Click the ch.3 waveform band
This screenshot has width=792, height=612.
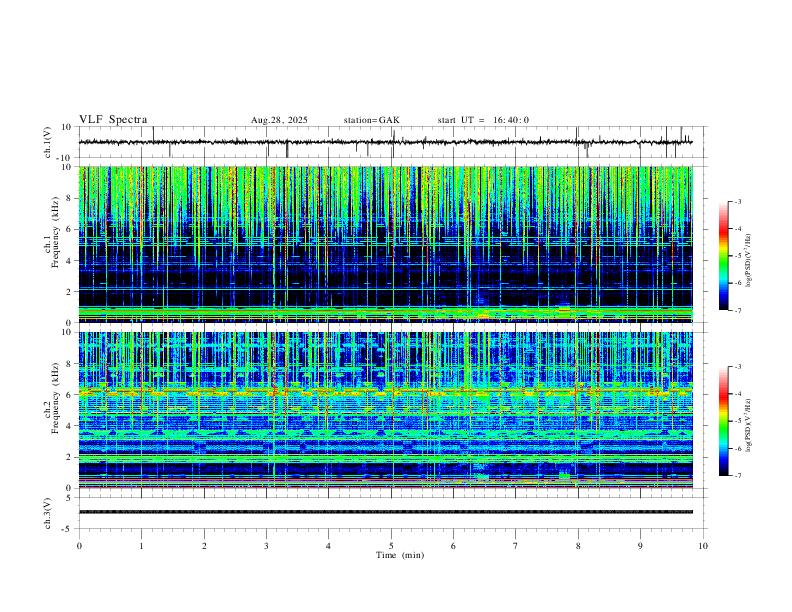[386, 512]
